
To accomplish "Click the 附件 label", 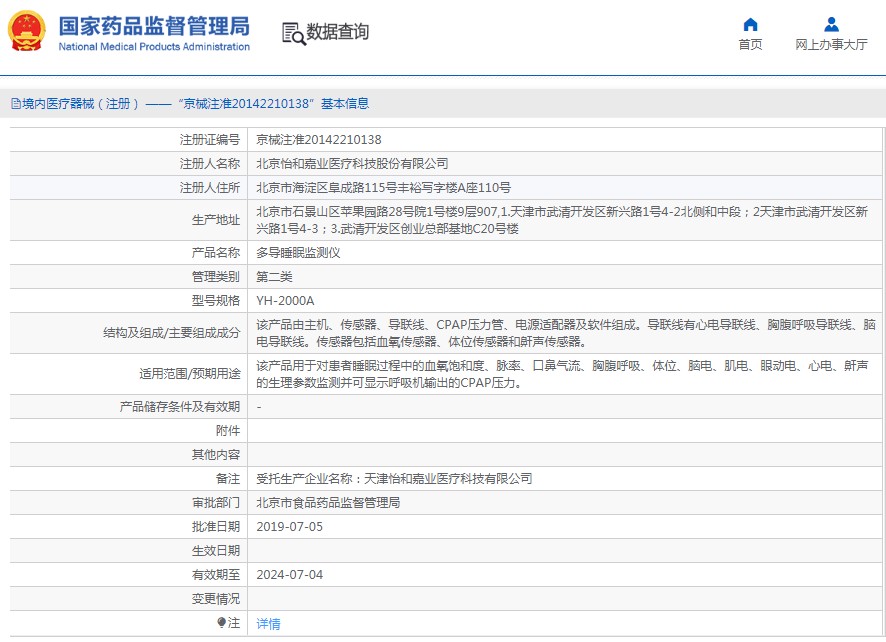I will (228, 431).
